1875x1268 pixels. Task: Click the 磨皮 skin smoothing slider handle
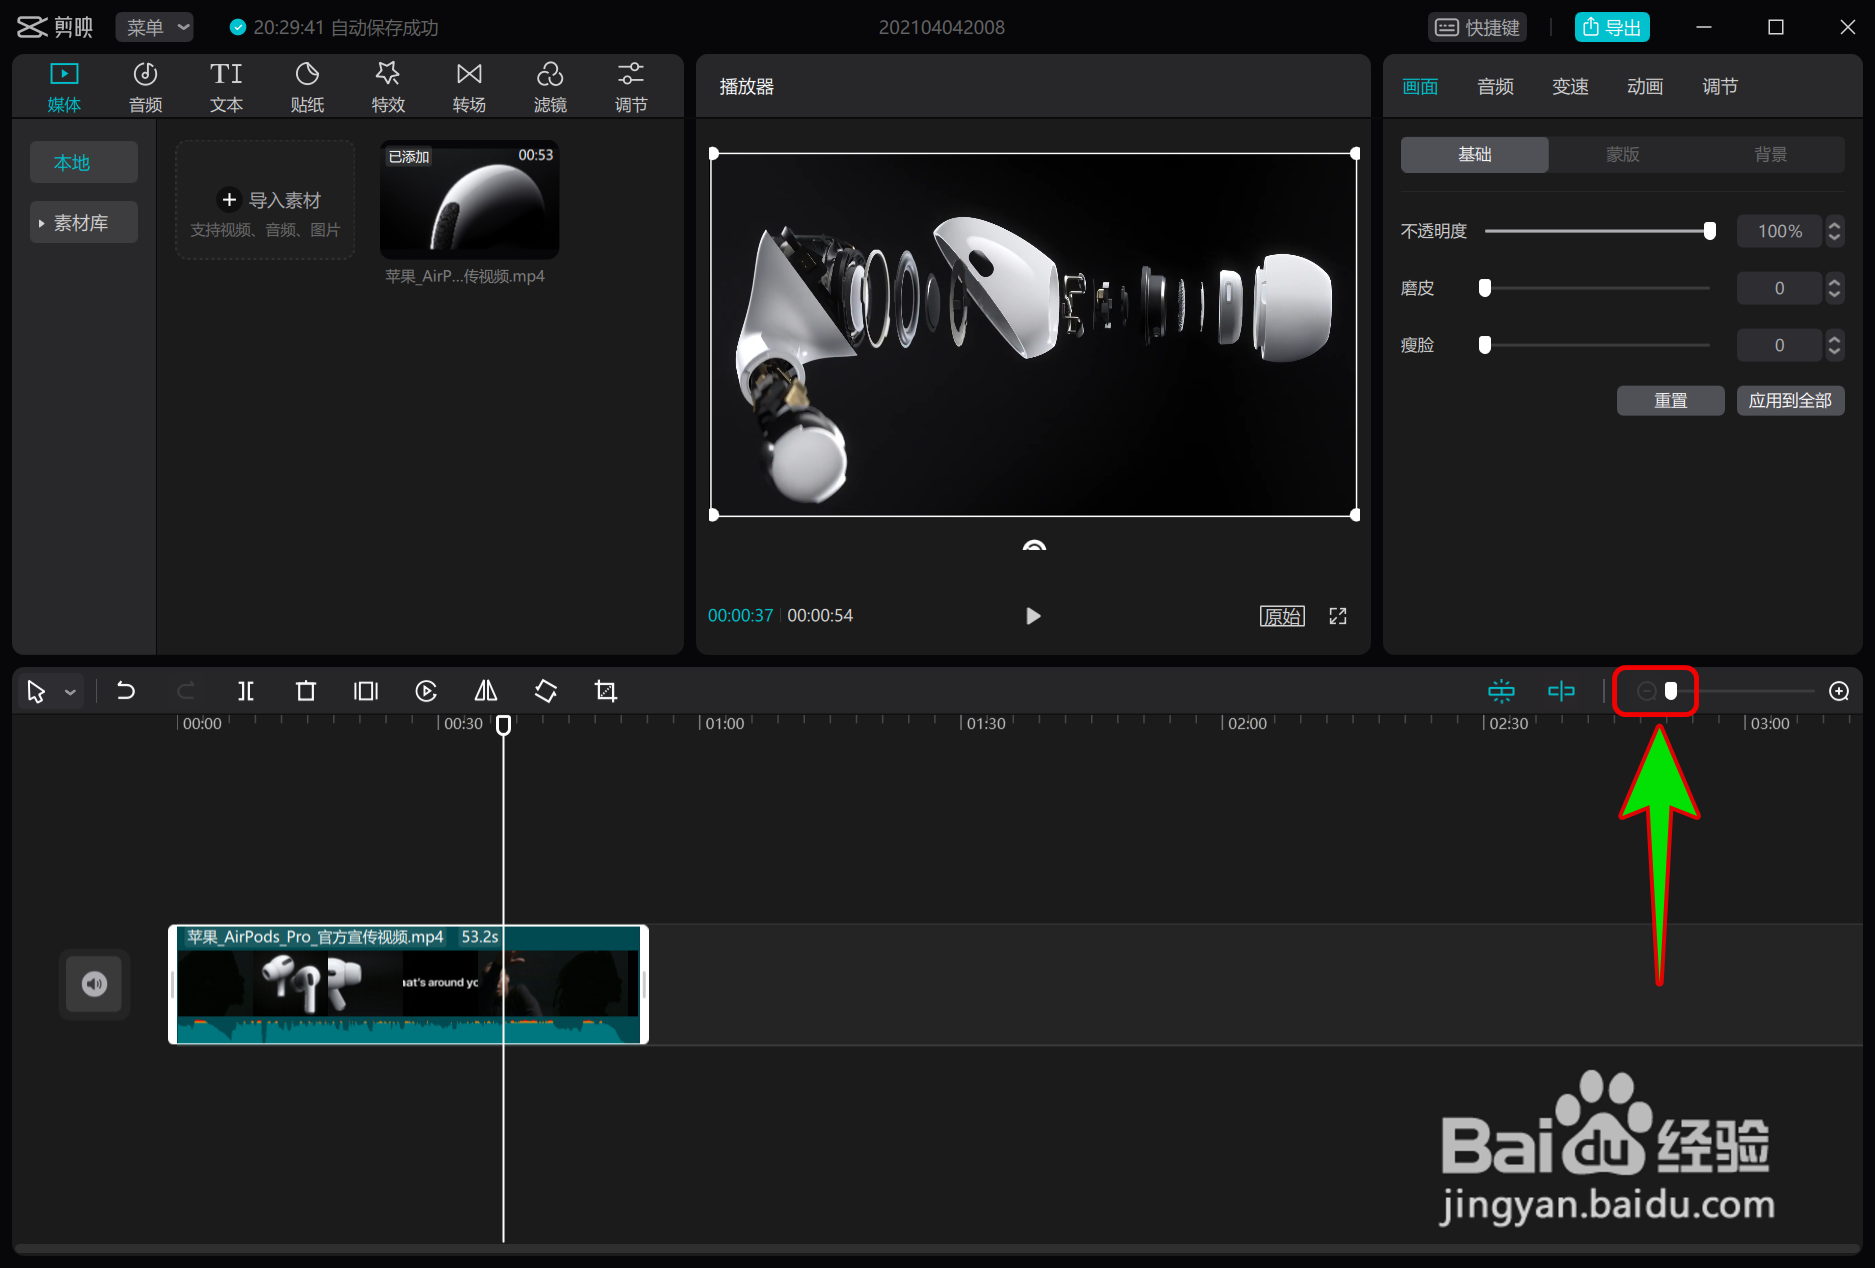pyautogui.click(x=1485, y=288)
